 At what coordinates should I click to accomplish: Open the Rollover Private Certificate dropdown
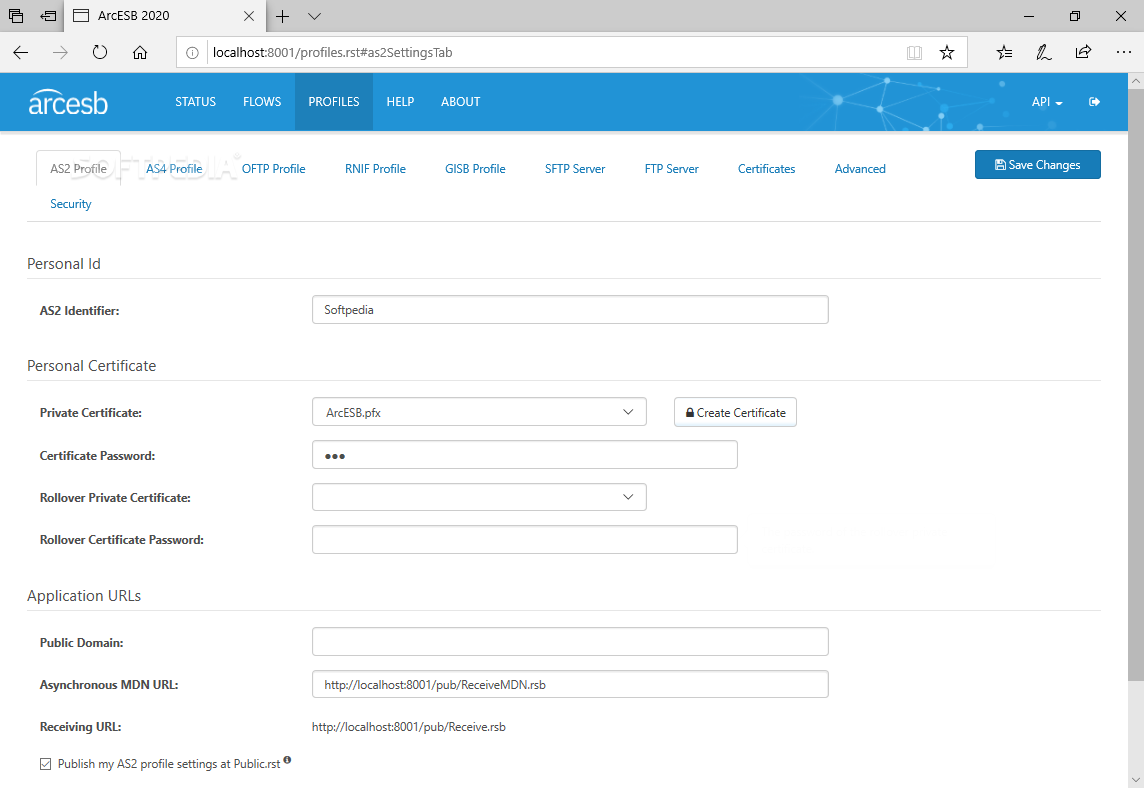[479, 497]
